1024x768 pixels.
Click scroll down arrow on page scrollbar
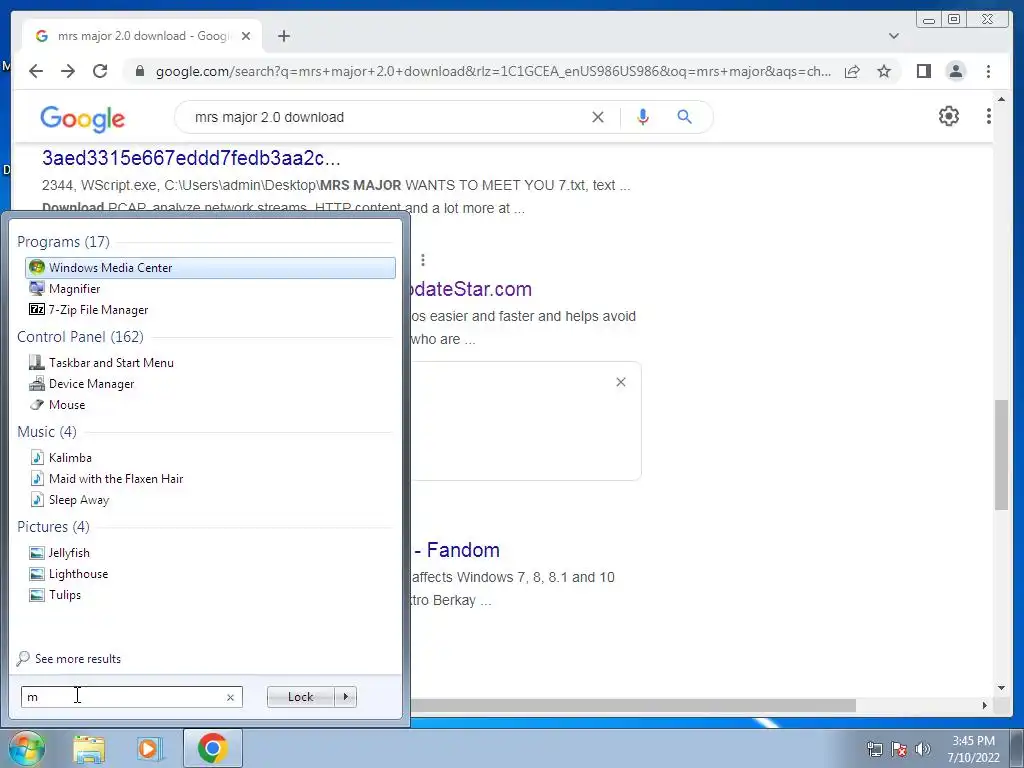click(1001, 688)
